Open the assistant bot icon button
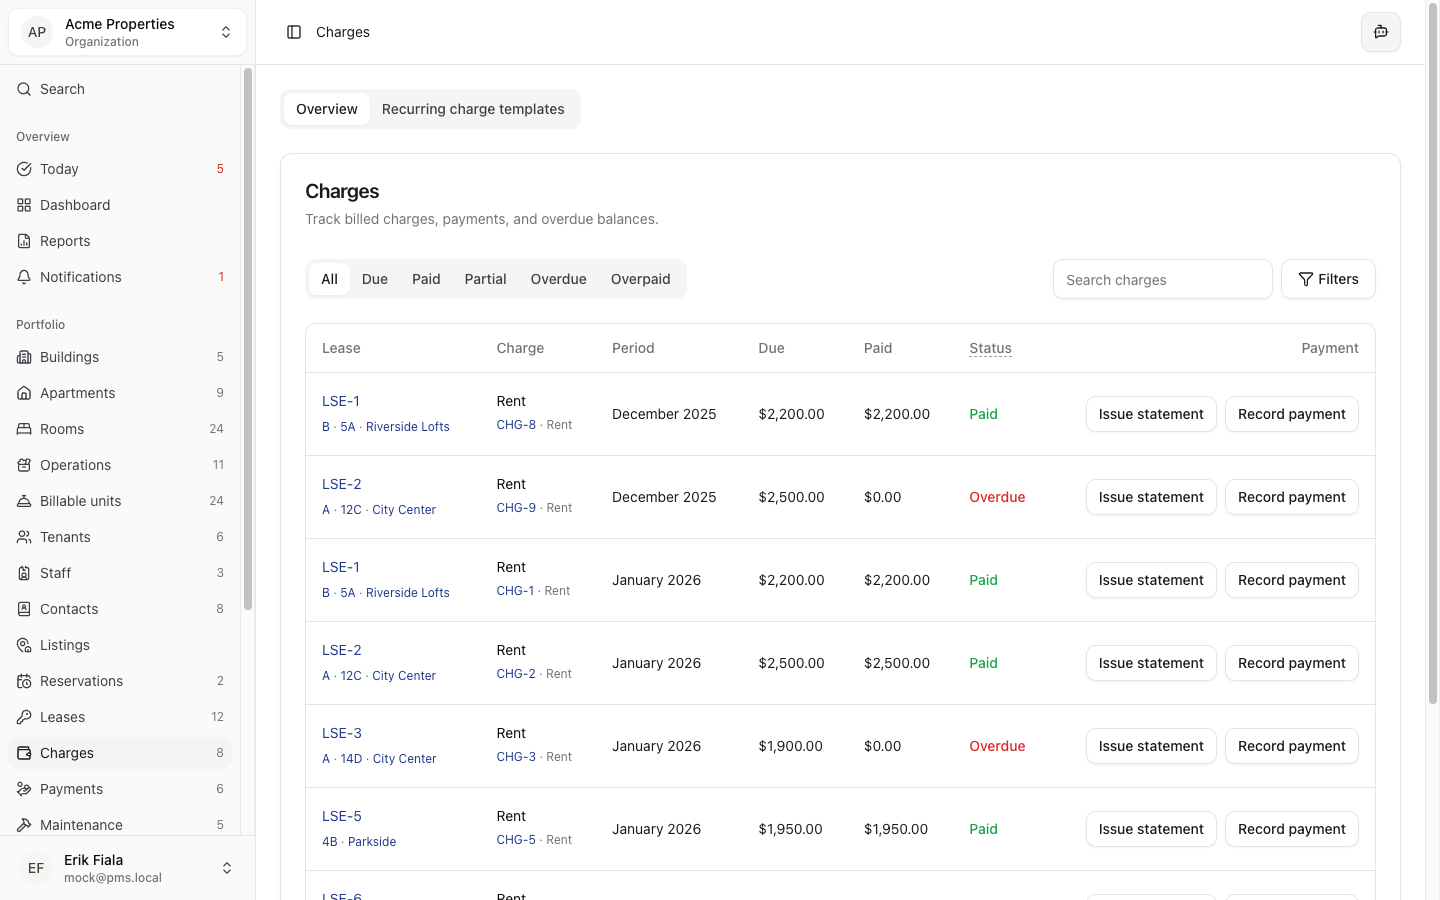 point(1380,32)
